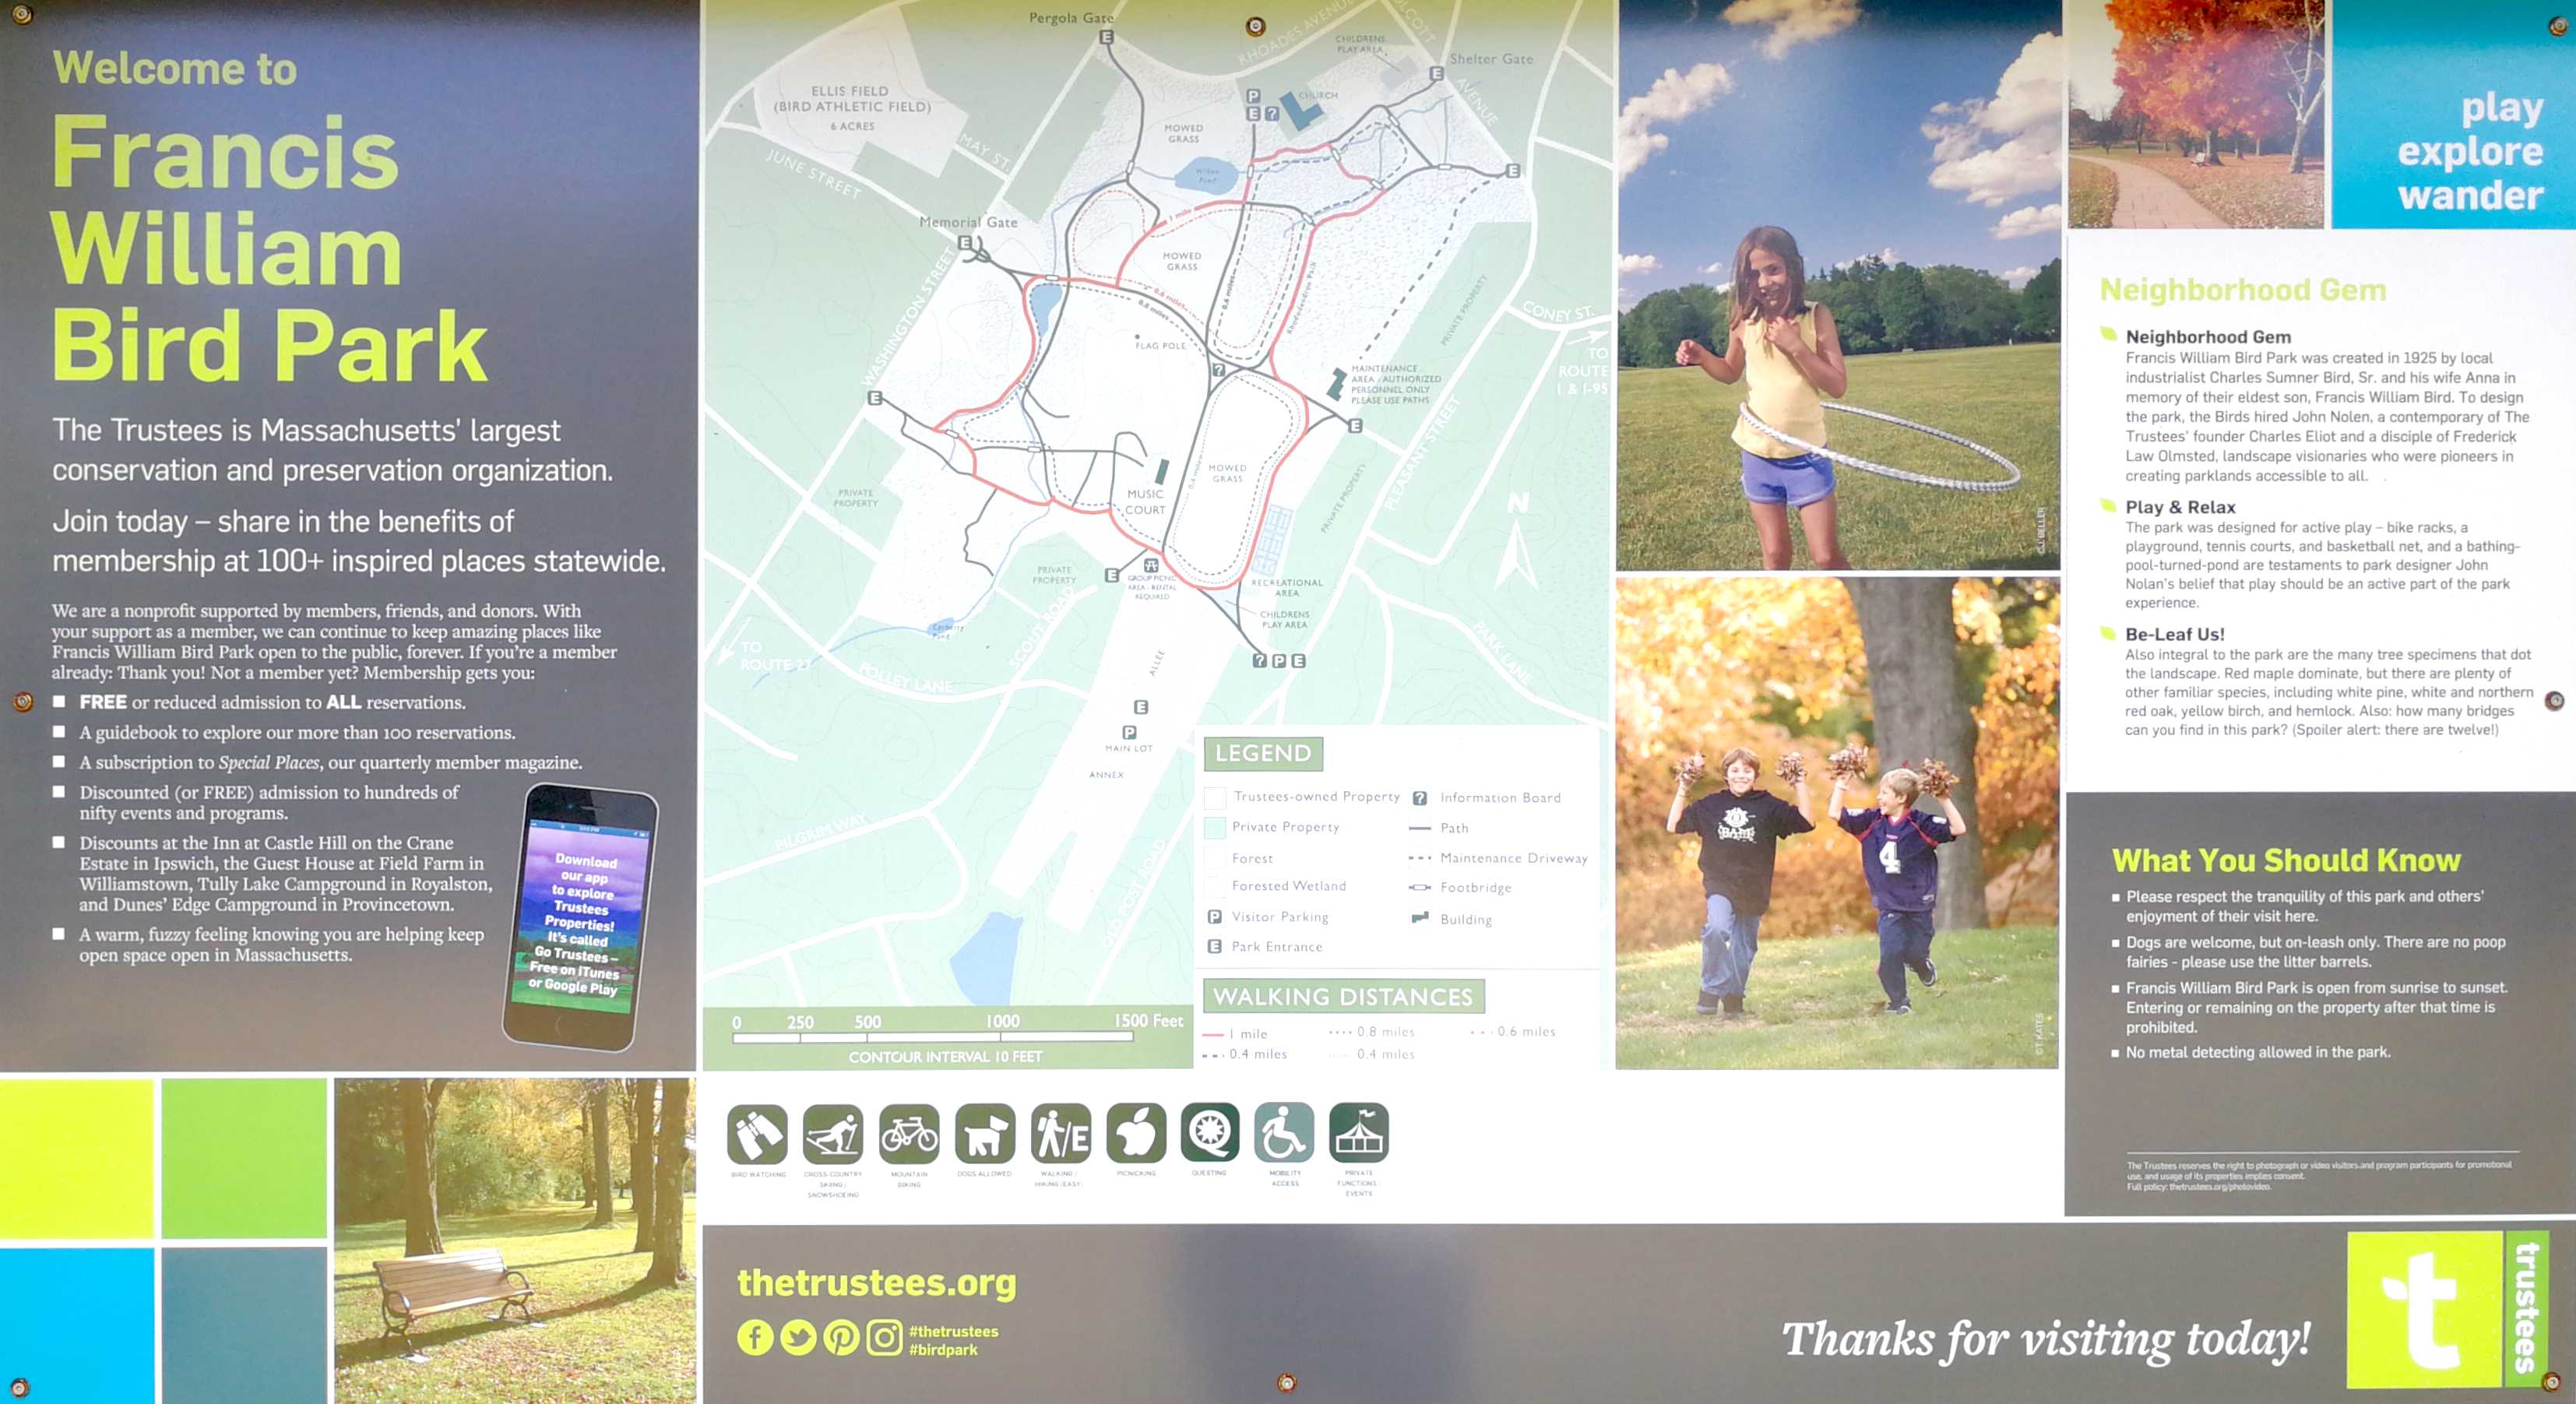Open the Instagram social icon
This screenshot has width=2576, height=1404.
pyautogui.click(x=884, y=1338)
